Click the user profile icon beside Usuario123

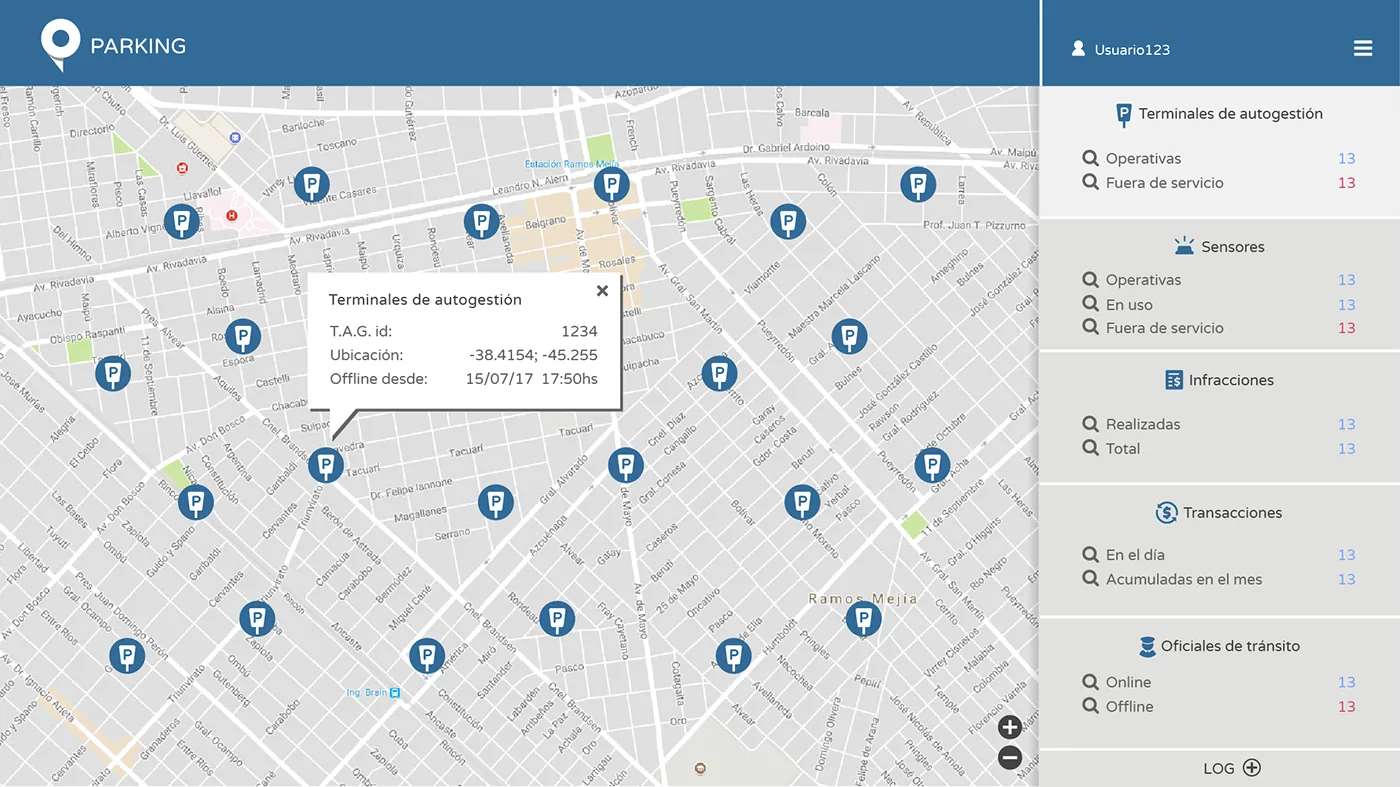tap(1078, 48)
